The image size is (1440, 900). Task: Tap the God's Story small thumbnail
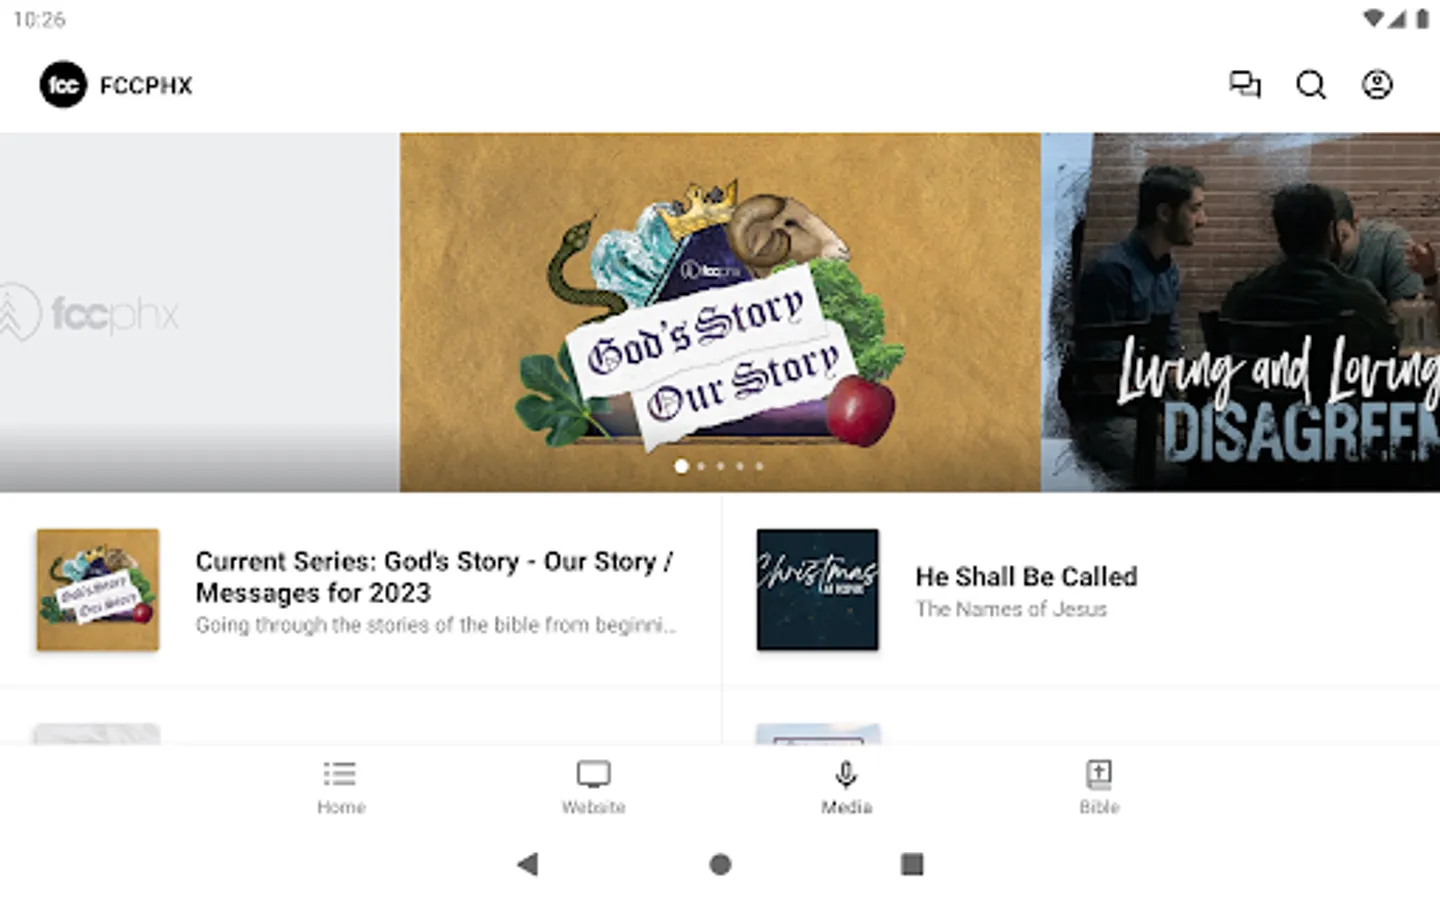(98, 590)
